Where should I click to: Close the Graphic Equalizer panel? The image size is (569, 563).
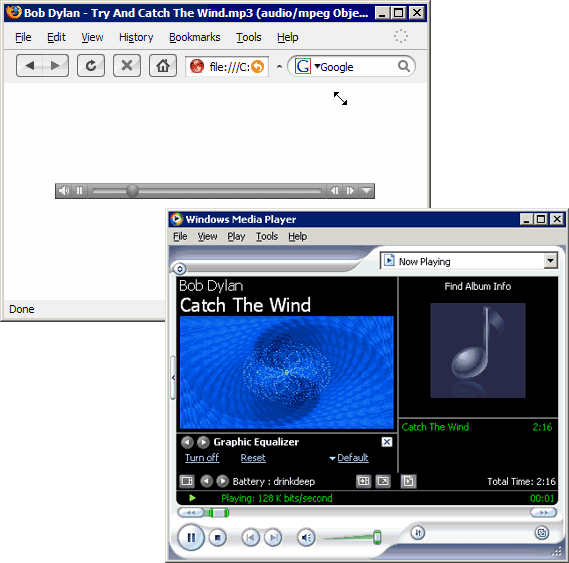pos(387,442)
